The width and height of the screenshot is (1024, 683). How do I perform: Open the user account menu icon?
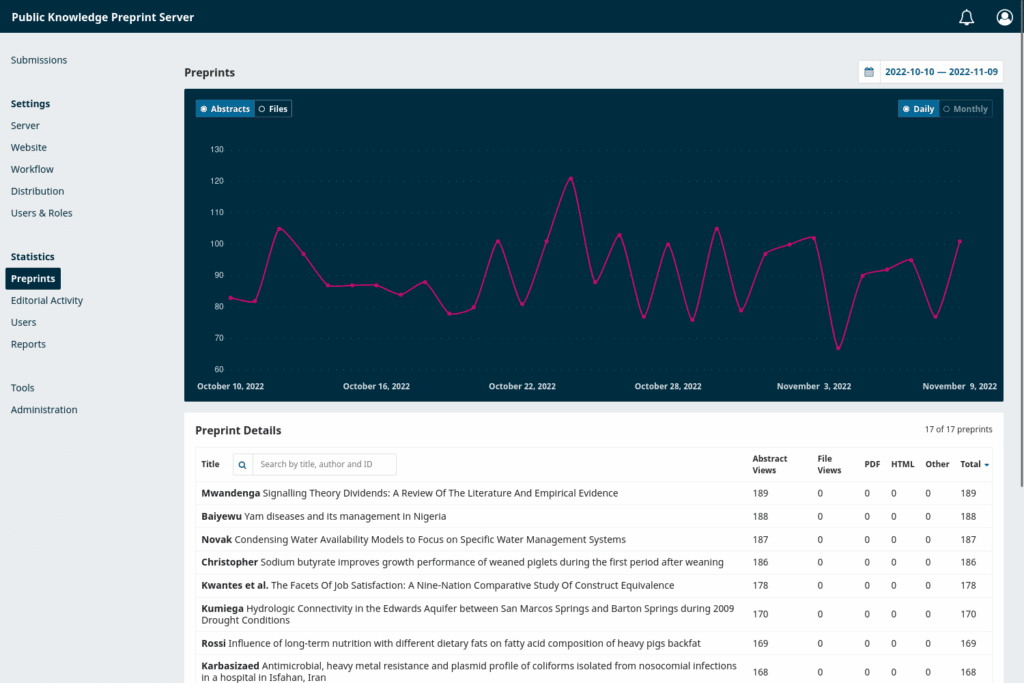point(1004,16)
